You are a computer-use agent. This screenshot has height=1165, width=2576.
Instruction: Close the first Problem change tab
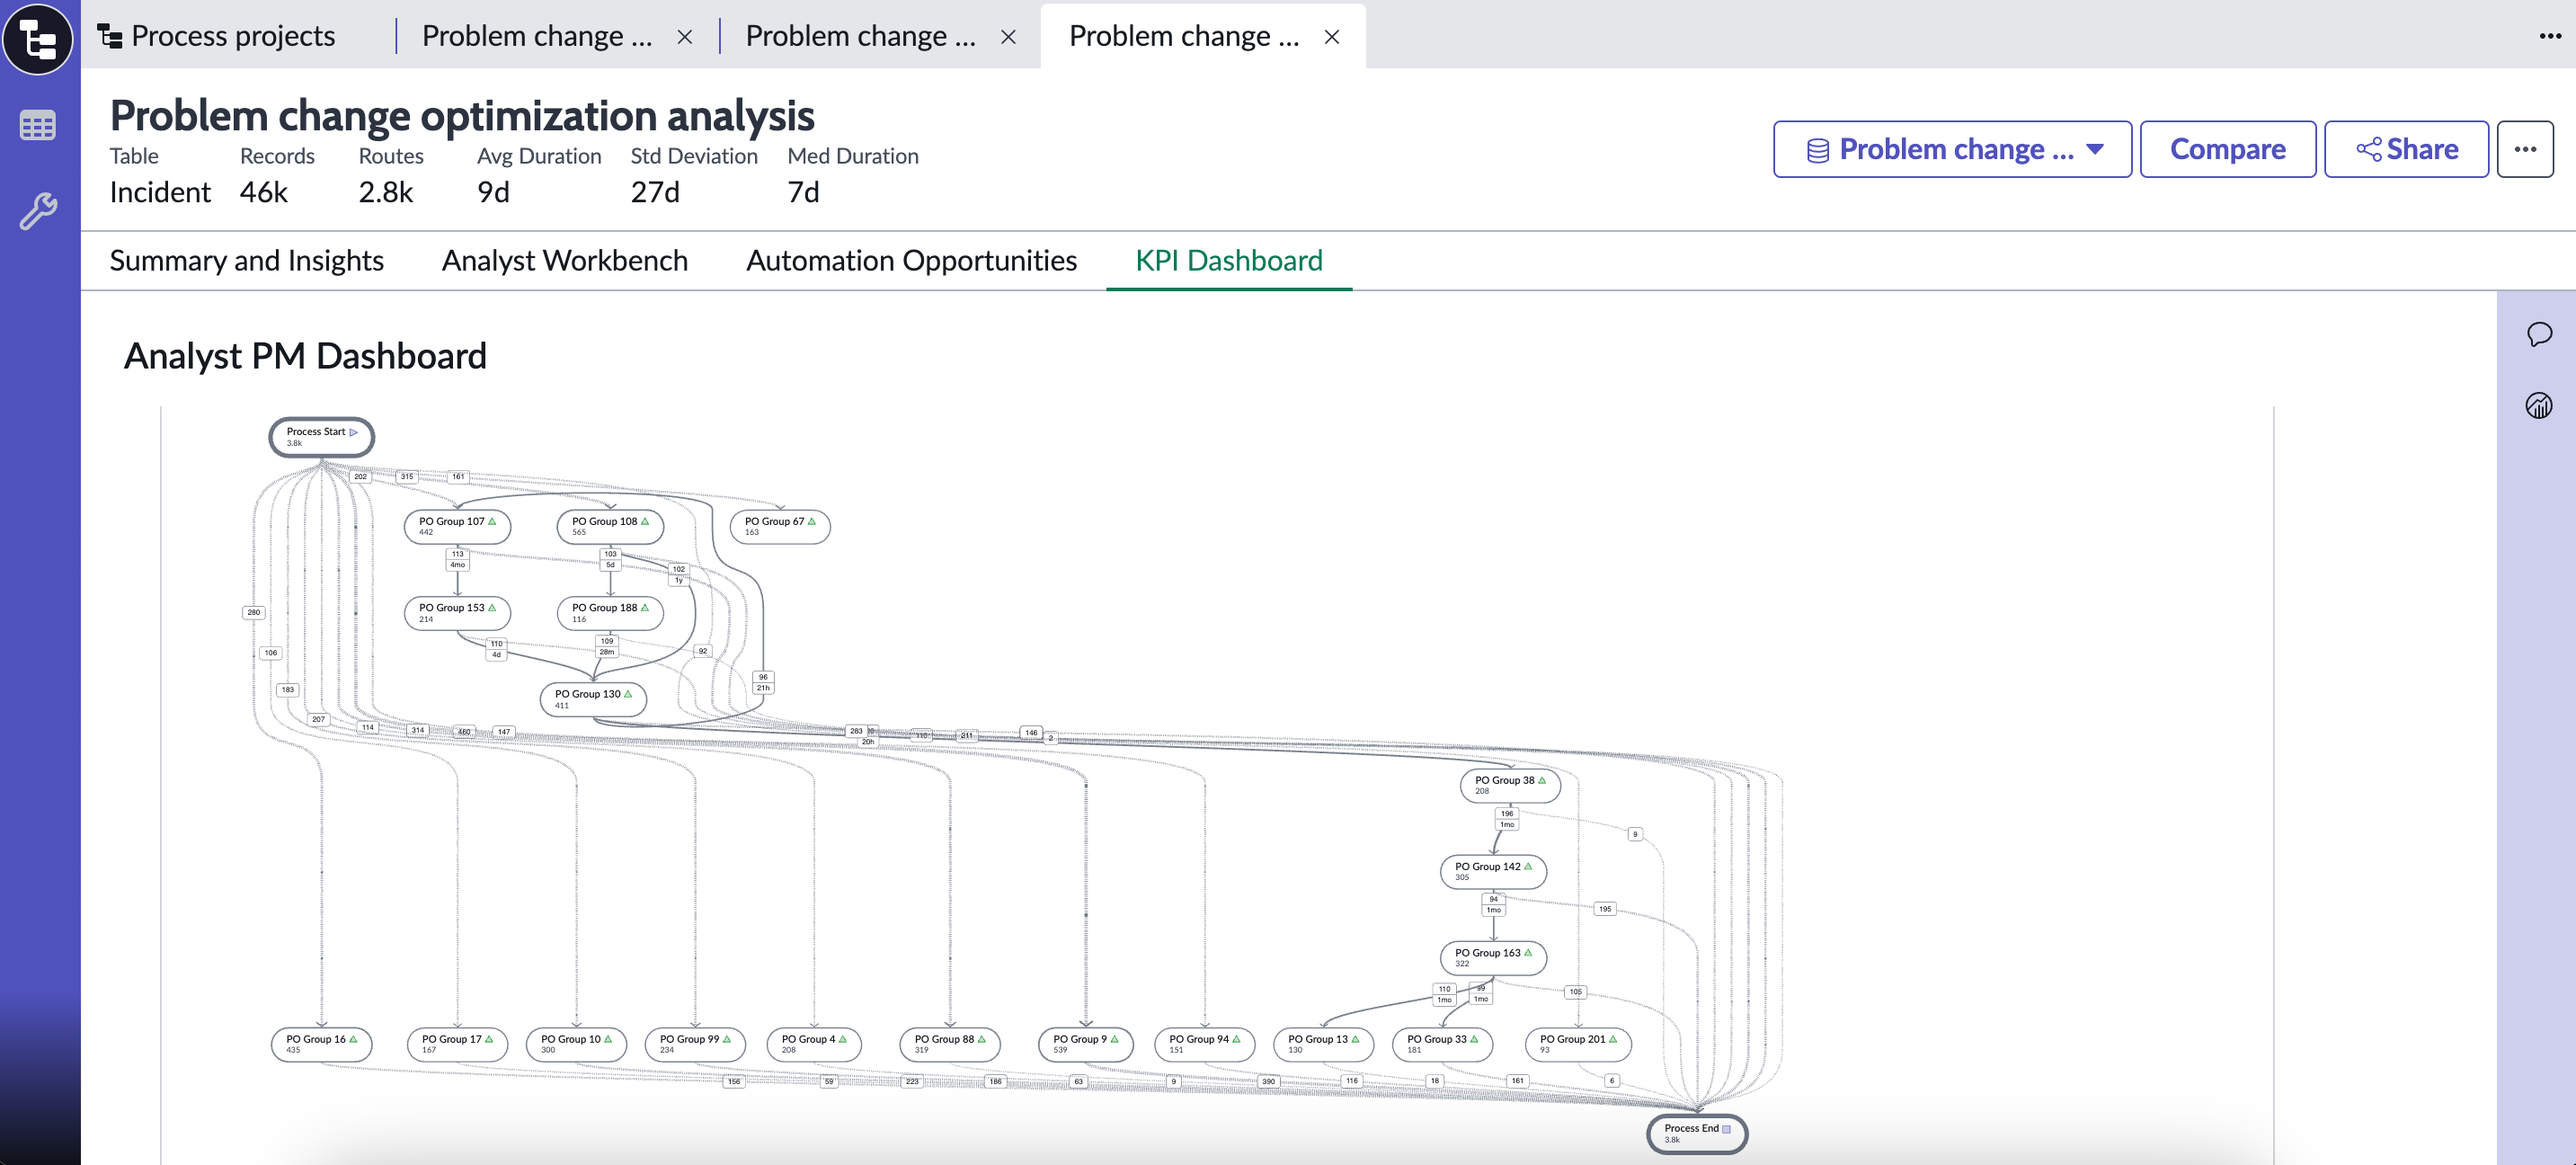click(x=685, y=37)
